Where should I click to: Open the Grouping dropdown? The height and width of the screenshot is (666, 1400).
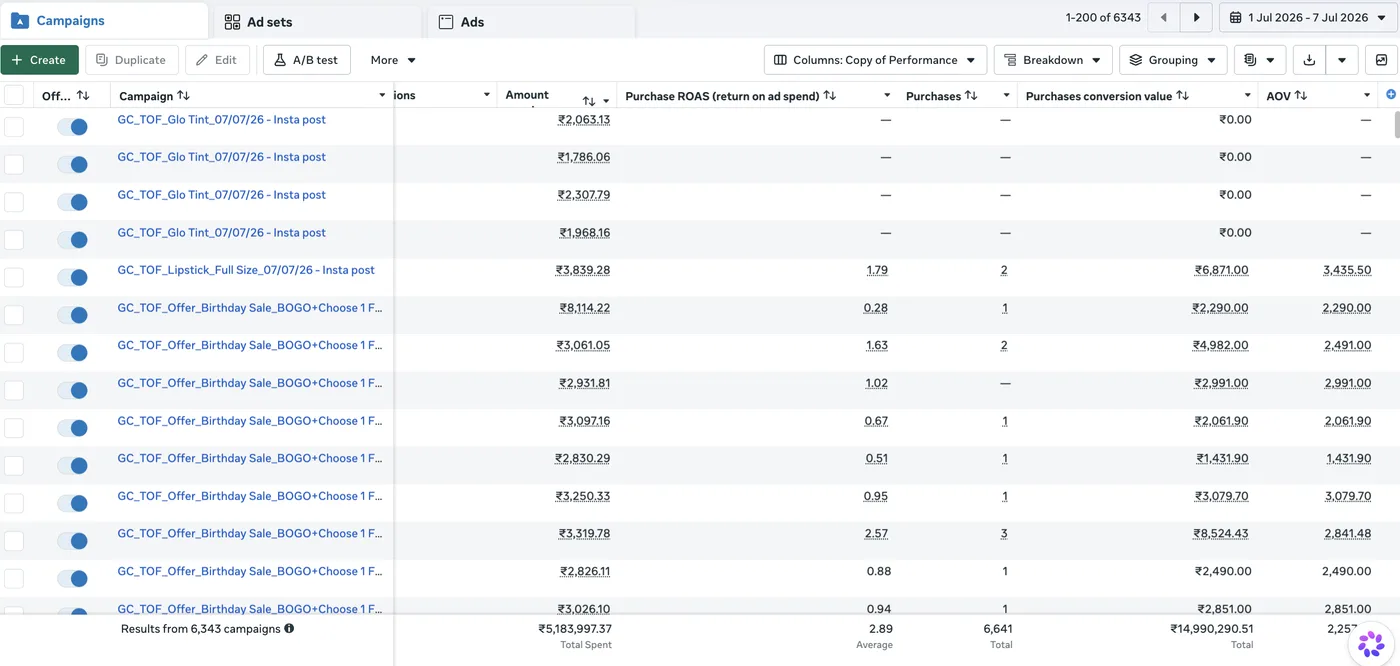coord(1173,60)
